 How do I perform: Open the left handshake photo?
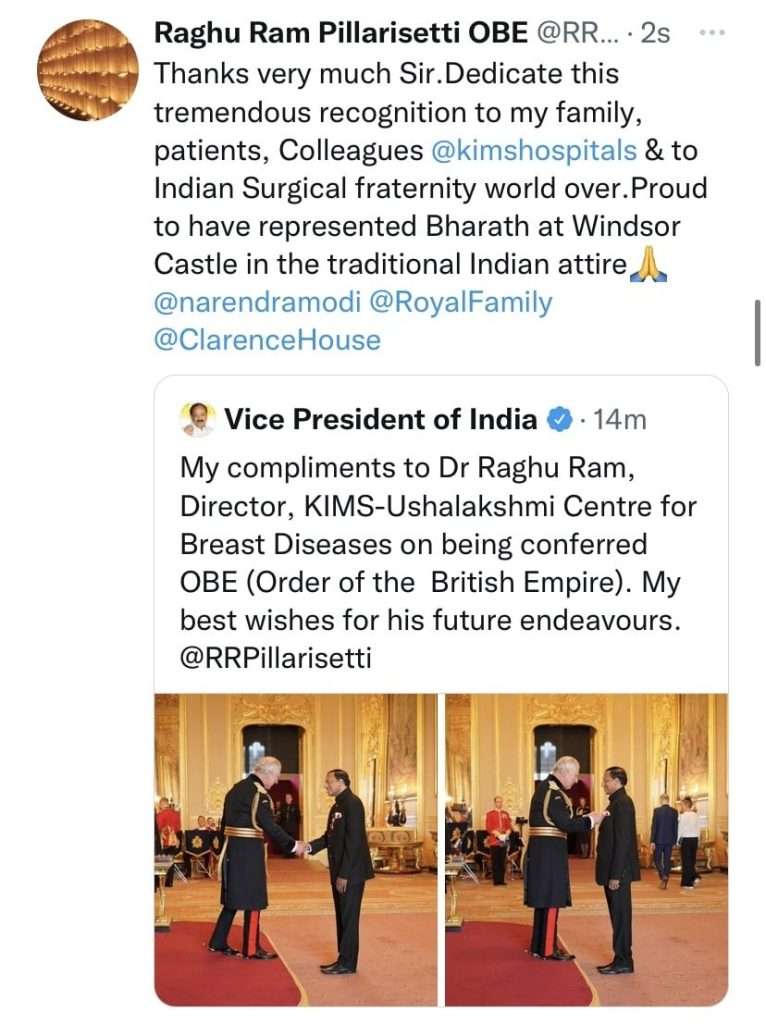[296, 849]
